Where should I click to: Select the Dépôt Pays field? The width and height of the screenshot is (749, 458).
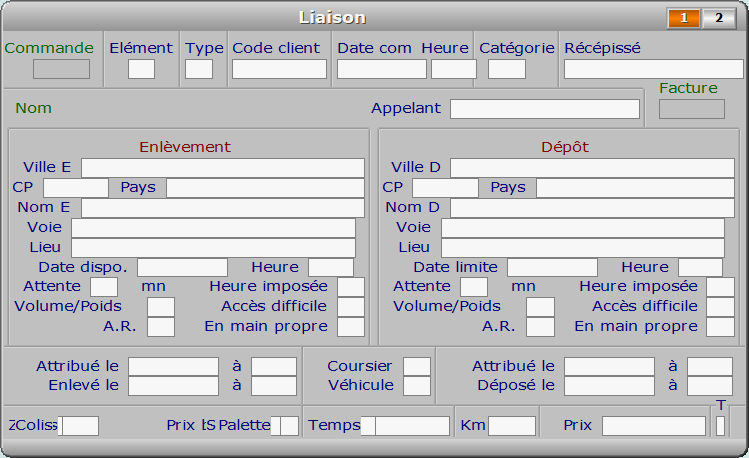pyautogui.click(x=635, y=188)
